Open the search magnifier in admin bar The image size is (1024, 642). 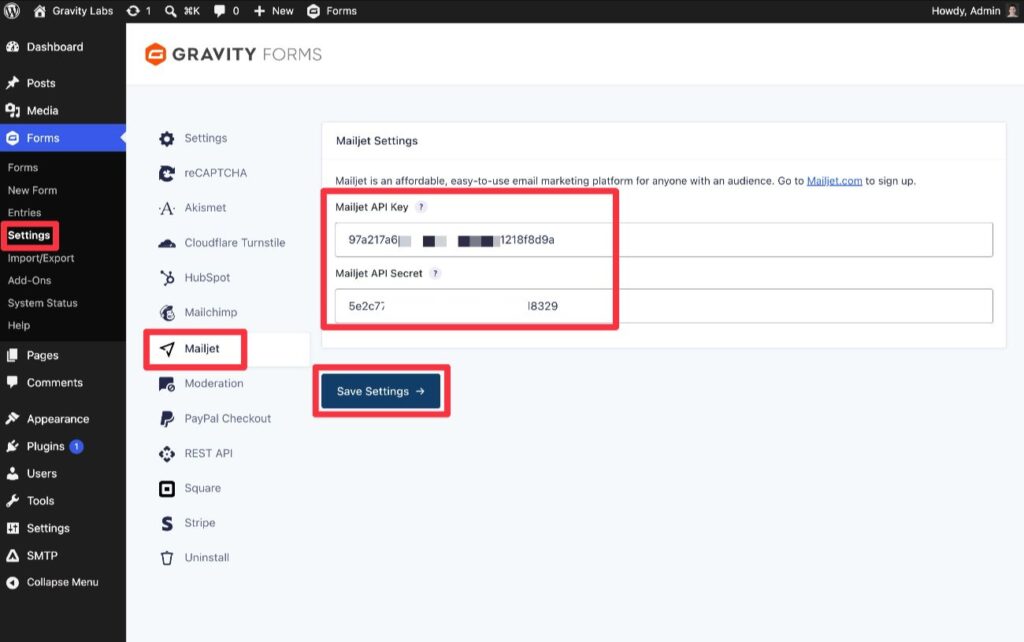pos(170,11)
